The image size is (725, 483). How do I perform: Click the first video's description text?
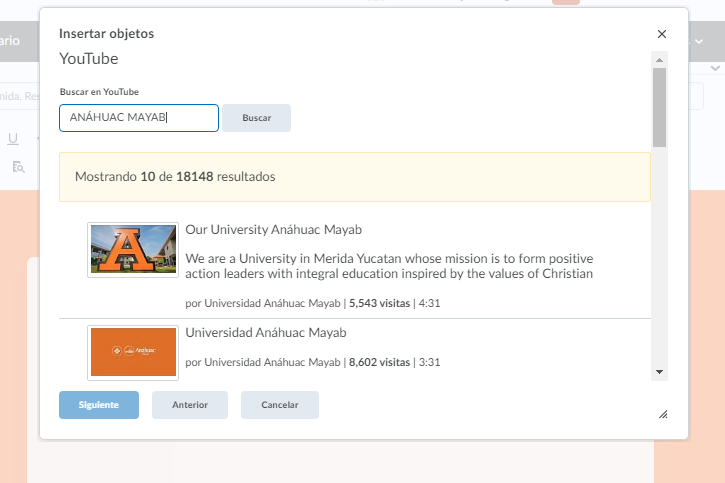click(389, 266)
